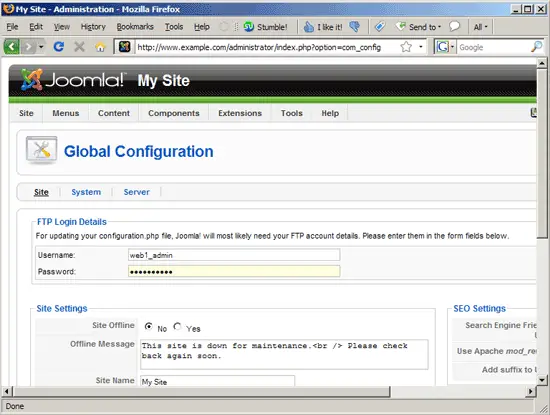550x415 pixels.
Task: Bookmark page with the star icon
Action: click(406, 47)
